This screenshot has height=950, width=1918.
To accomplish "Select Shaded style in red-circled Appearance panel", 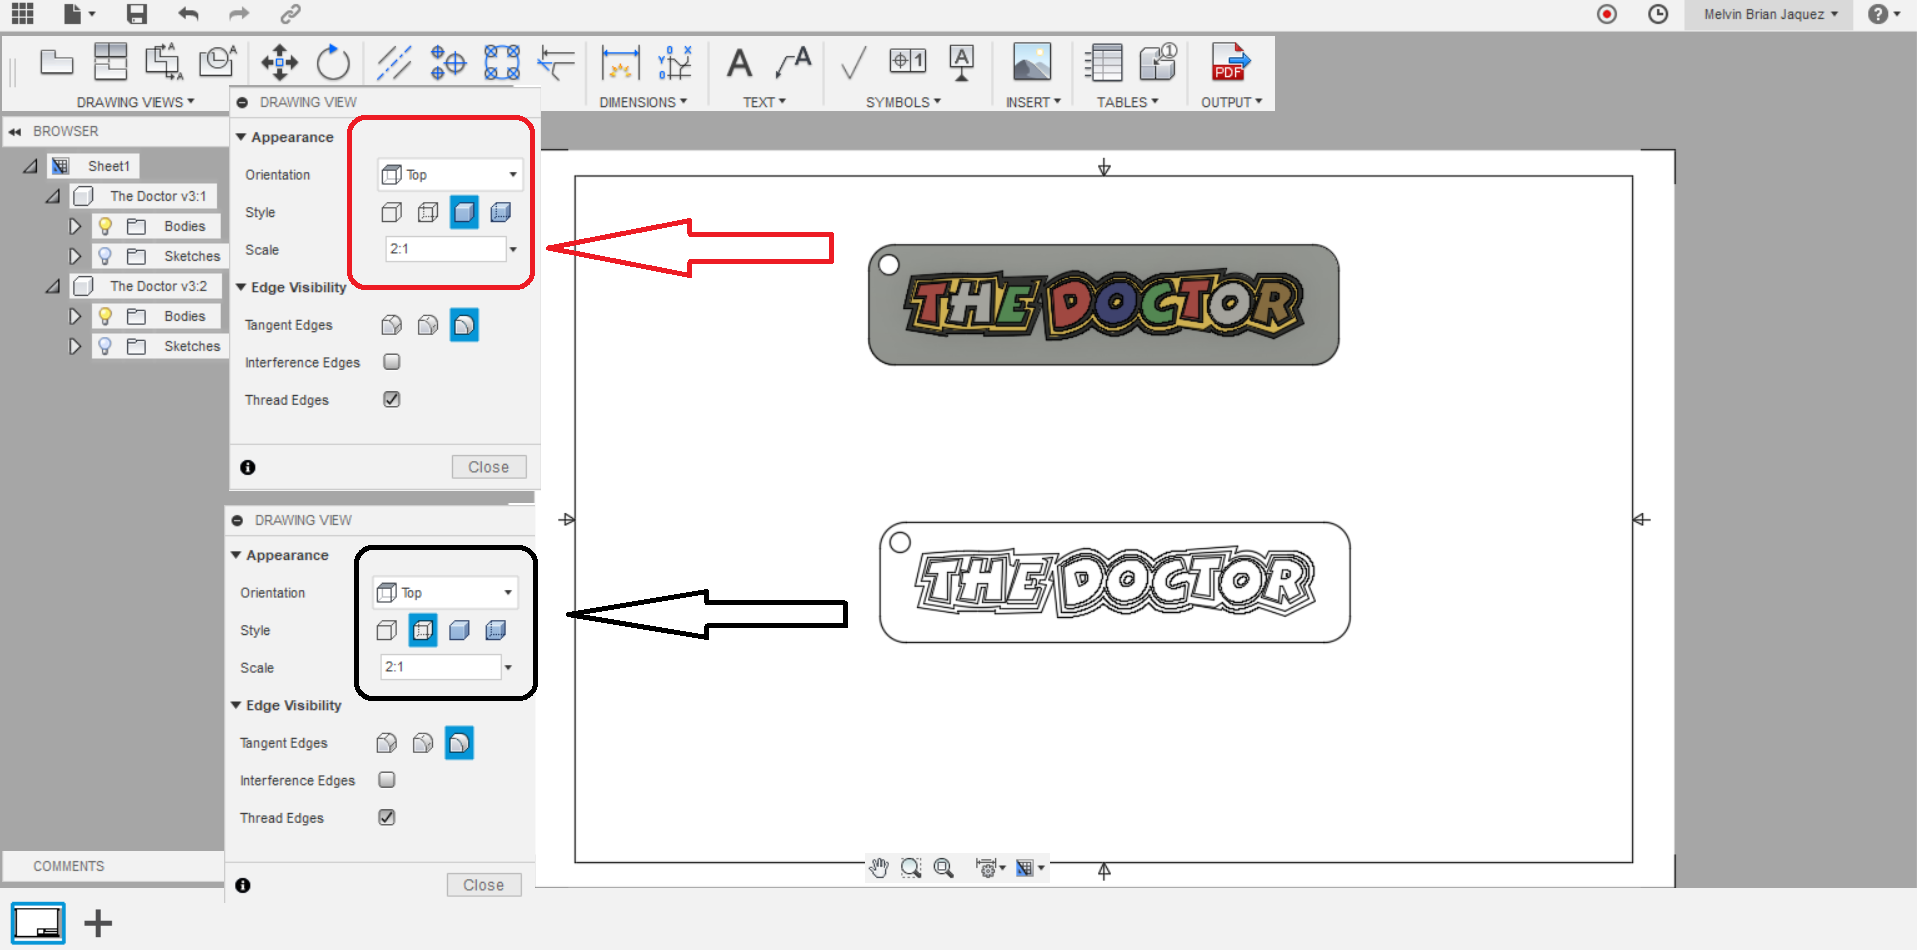I will click(x=464, y=212).
